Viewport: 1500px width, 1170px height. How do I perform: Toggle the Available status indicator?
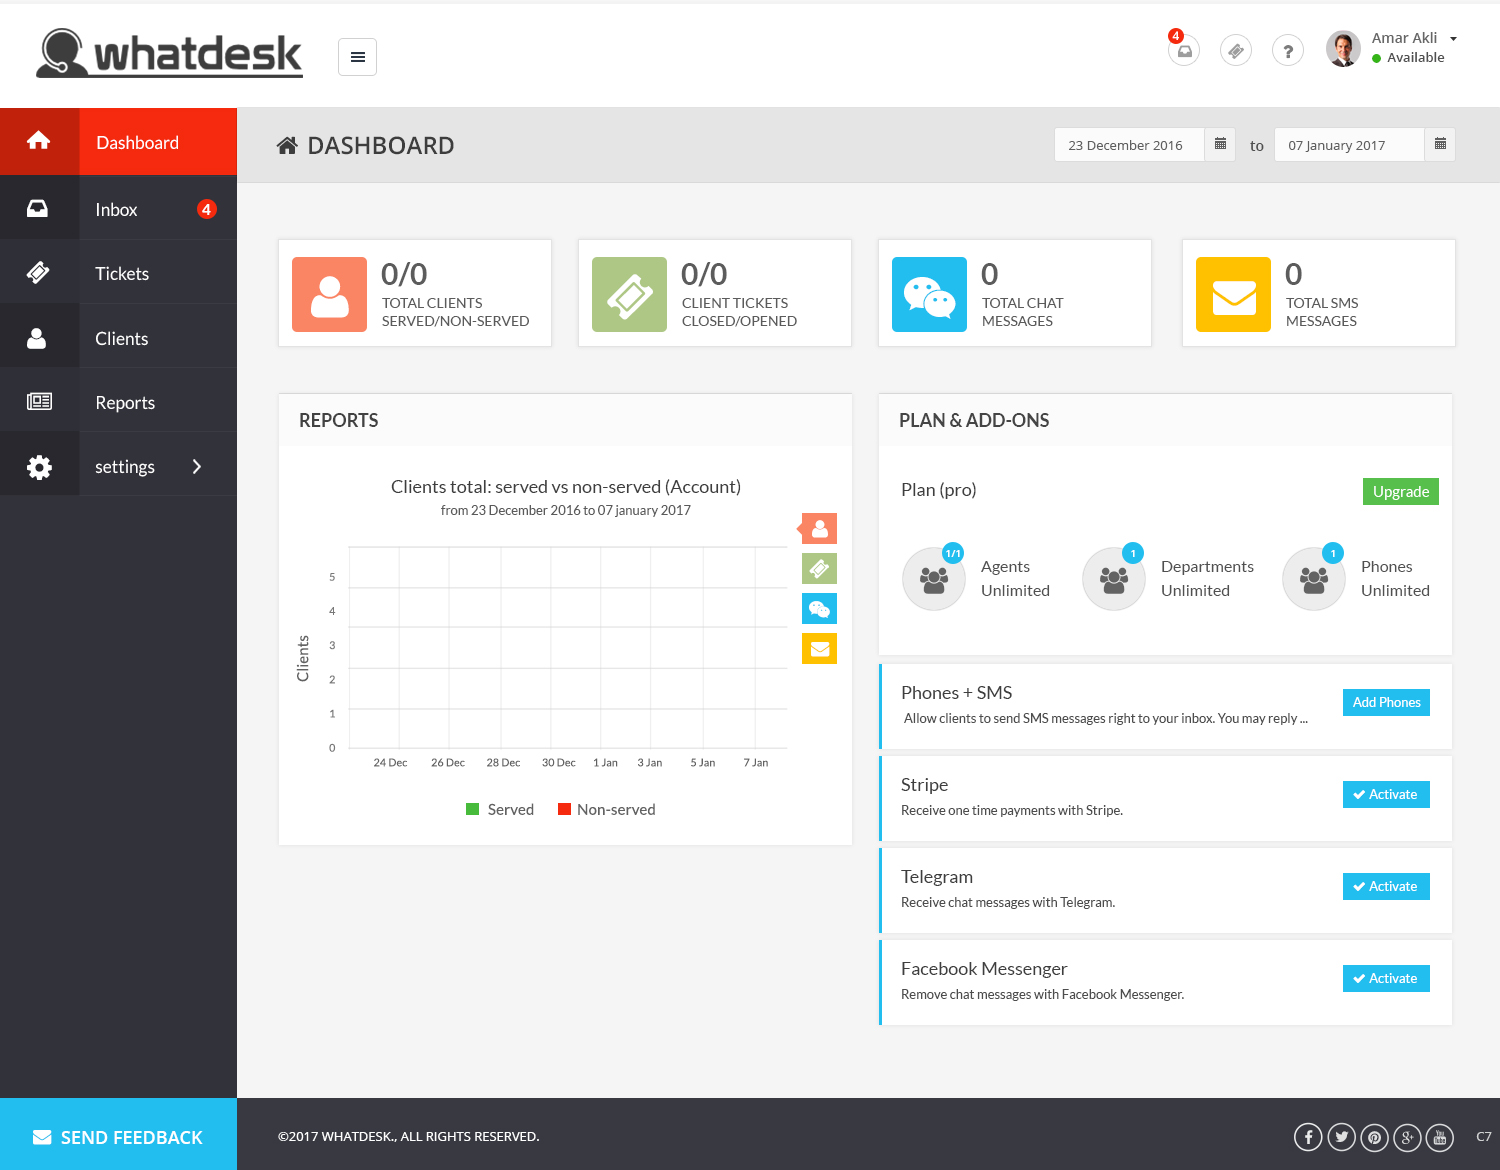tap(1378, 57)
